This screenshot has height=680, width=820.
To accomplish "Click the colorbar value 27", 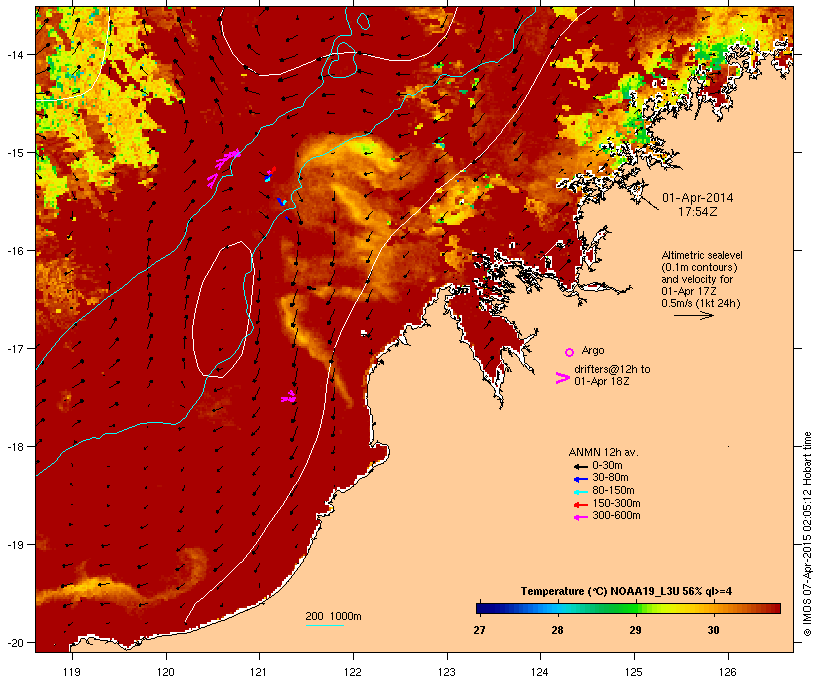I will point(479,630).
